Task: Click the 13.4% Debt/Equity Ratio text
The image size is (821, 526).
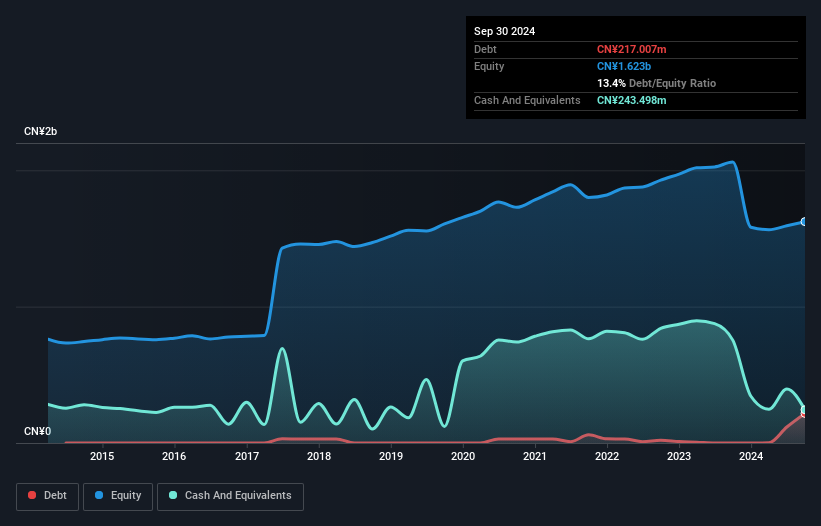Action: [656, 83]
